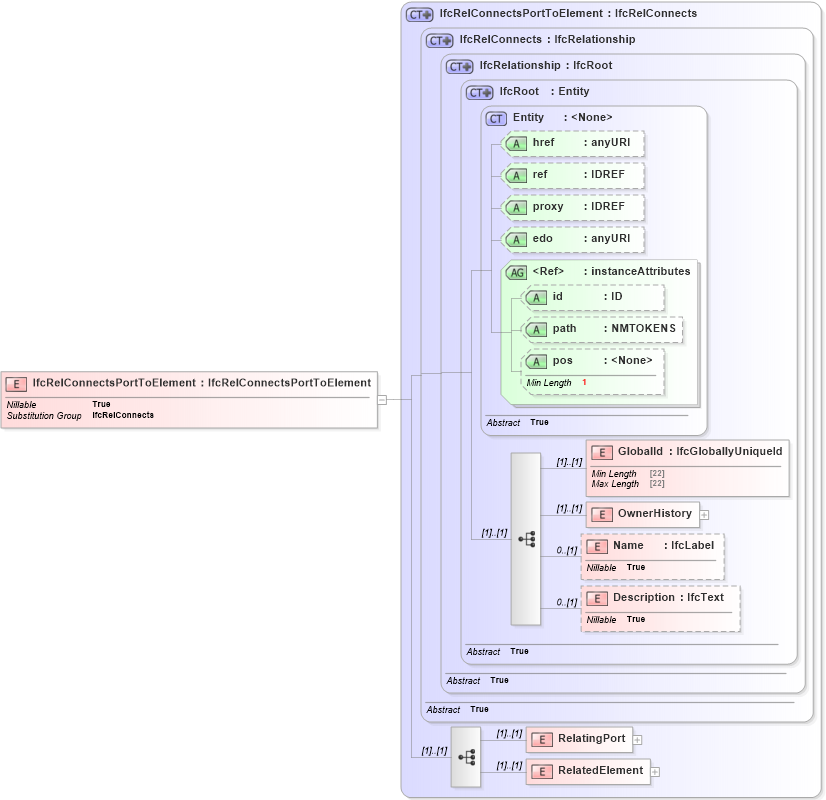Expand the RelatedElement element

tap(654, 771)
